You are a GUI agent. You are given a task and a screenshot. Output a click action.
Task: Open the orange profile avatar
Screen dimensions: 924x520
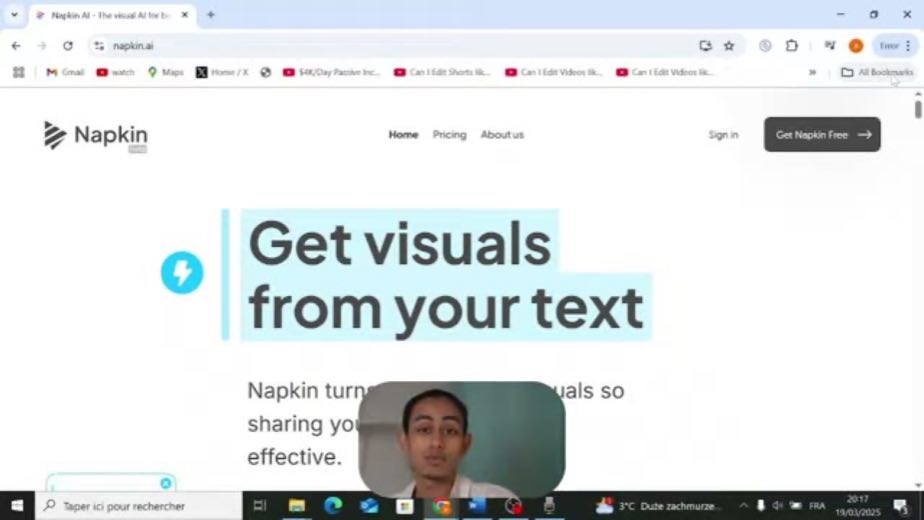(856, 45)
